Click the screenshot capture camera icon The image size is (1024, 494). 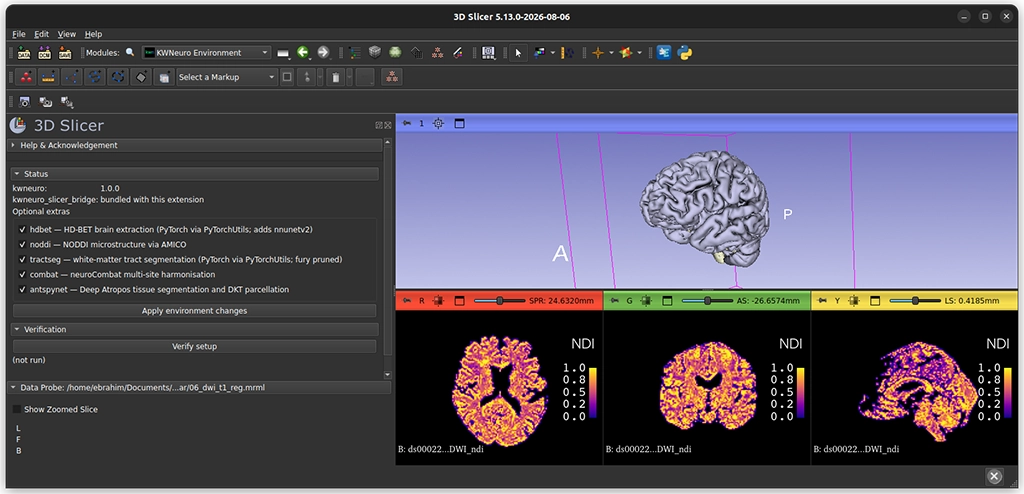pos(25,102)
